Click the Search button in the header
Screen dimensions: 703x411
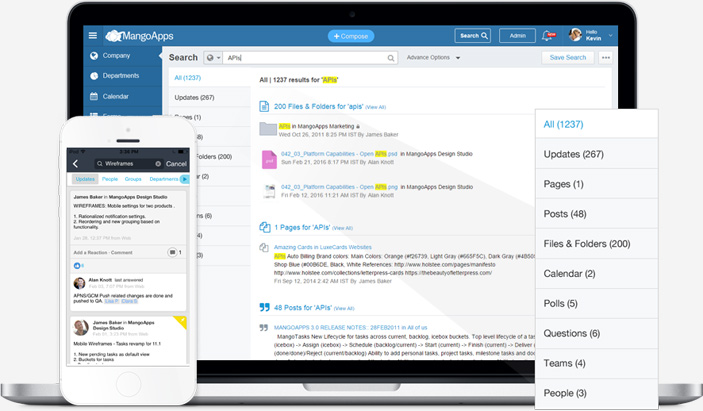[x=473, y=36]
